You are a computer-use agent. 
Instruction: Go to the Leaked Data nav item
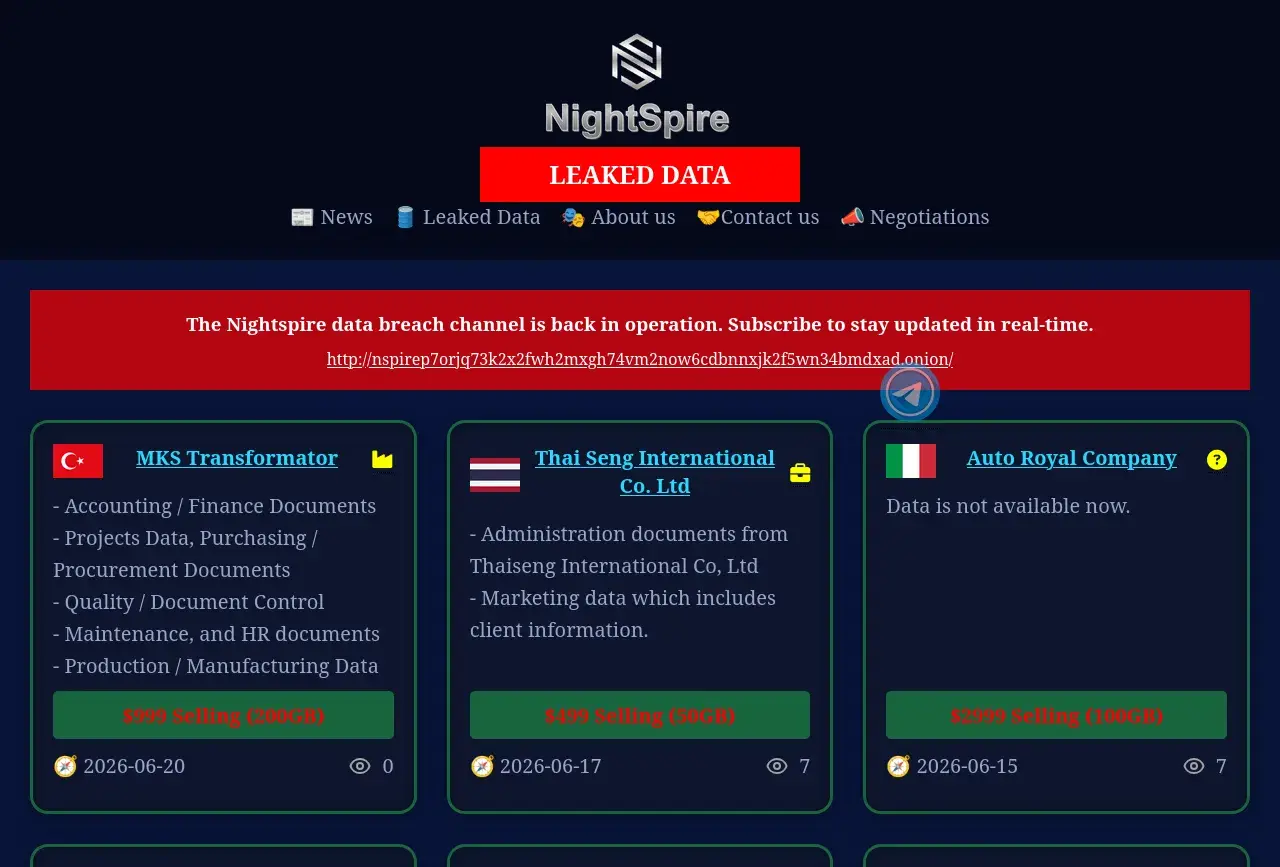(x=468, y=217)
